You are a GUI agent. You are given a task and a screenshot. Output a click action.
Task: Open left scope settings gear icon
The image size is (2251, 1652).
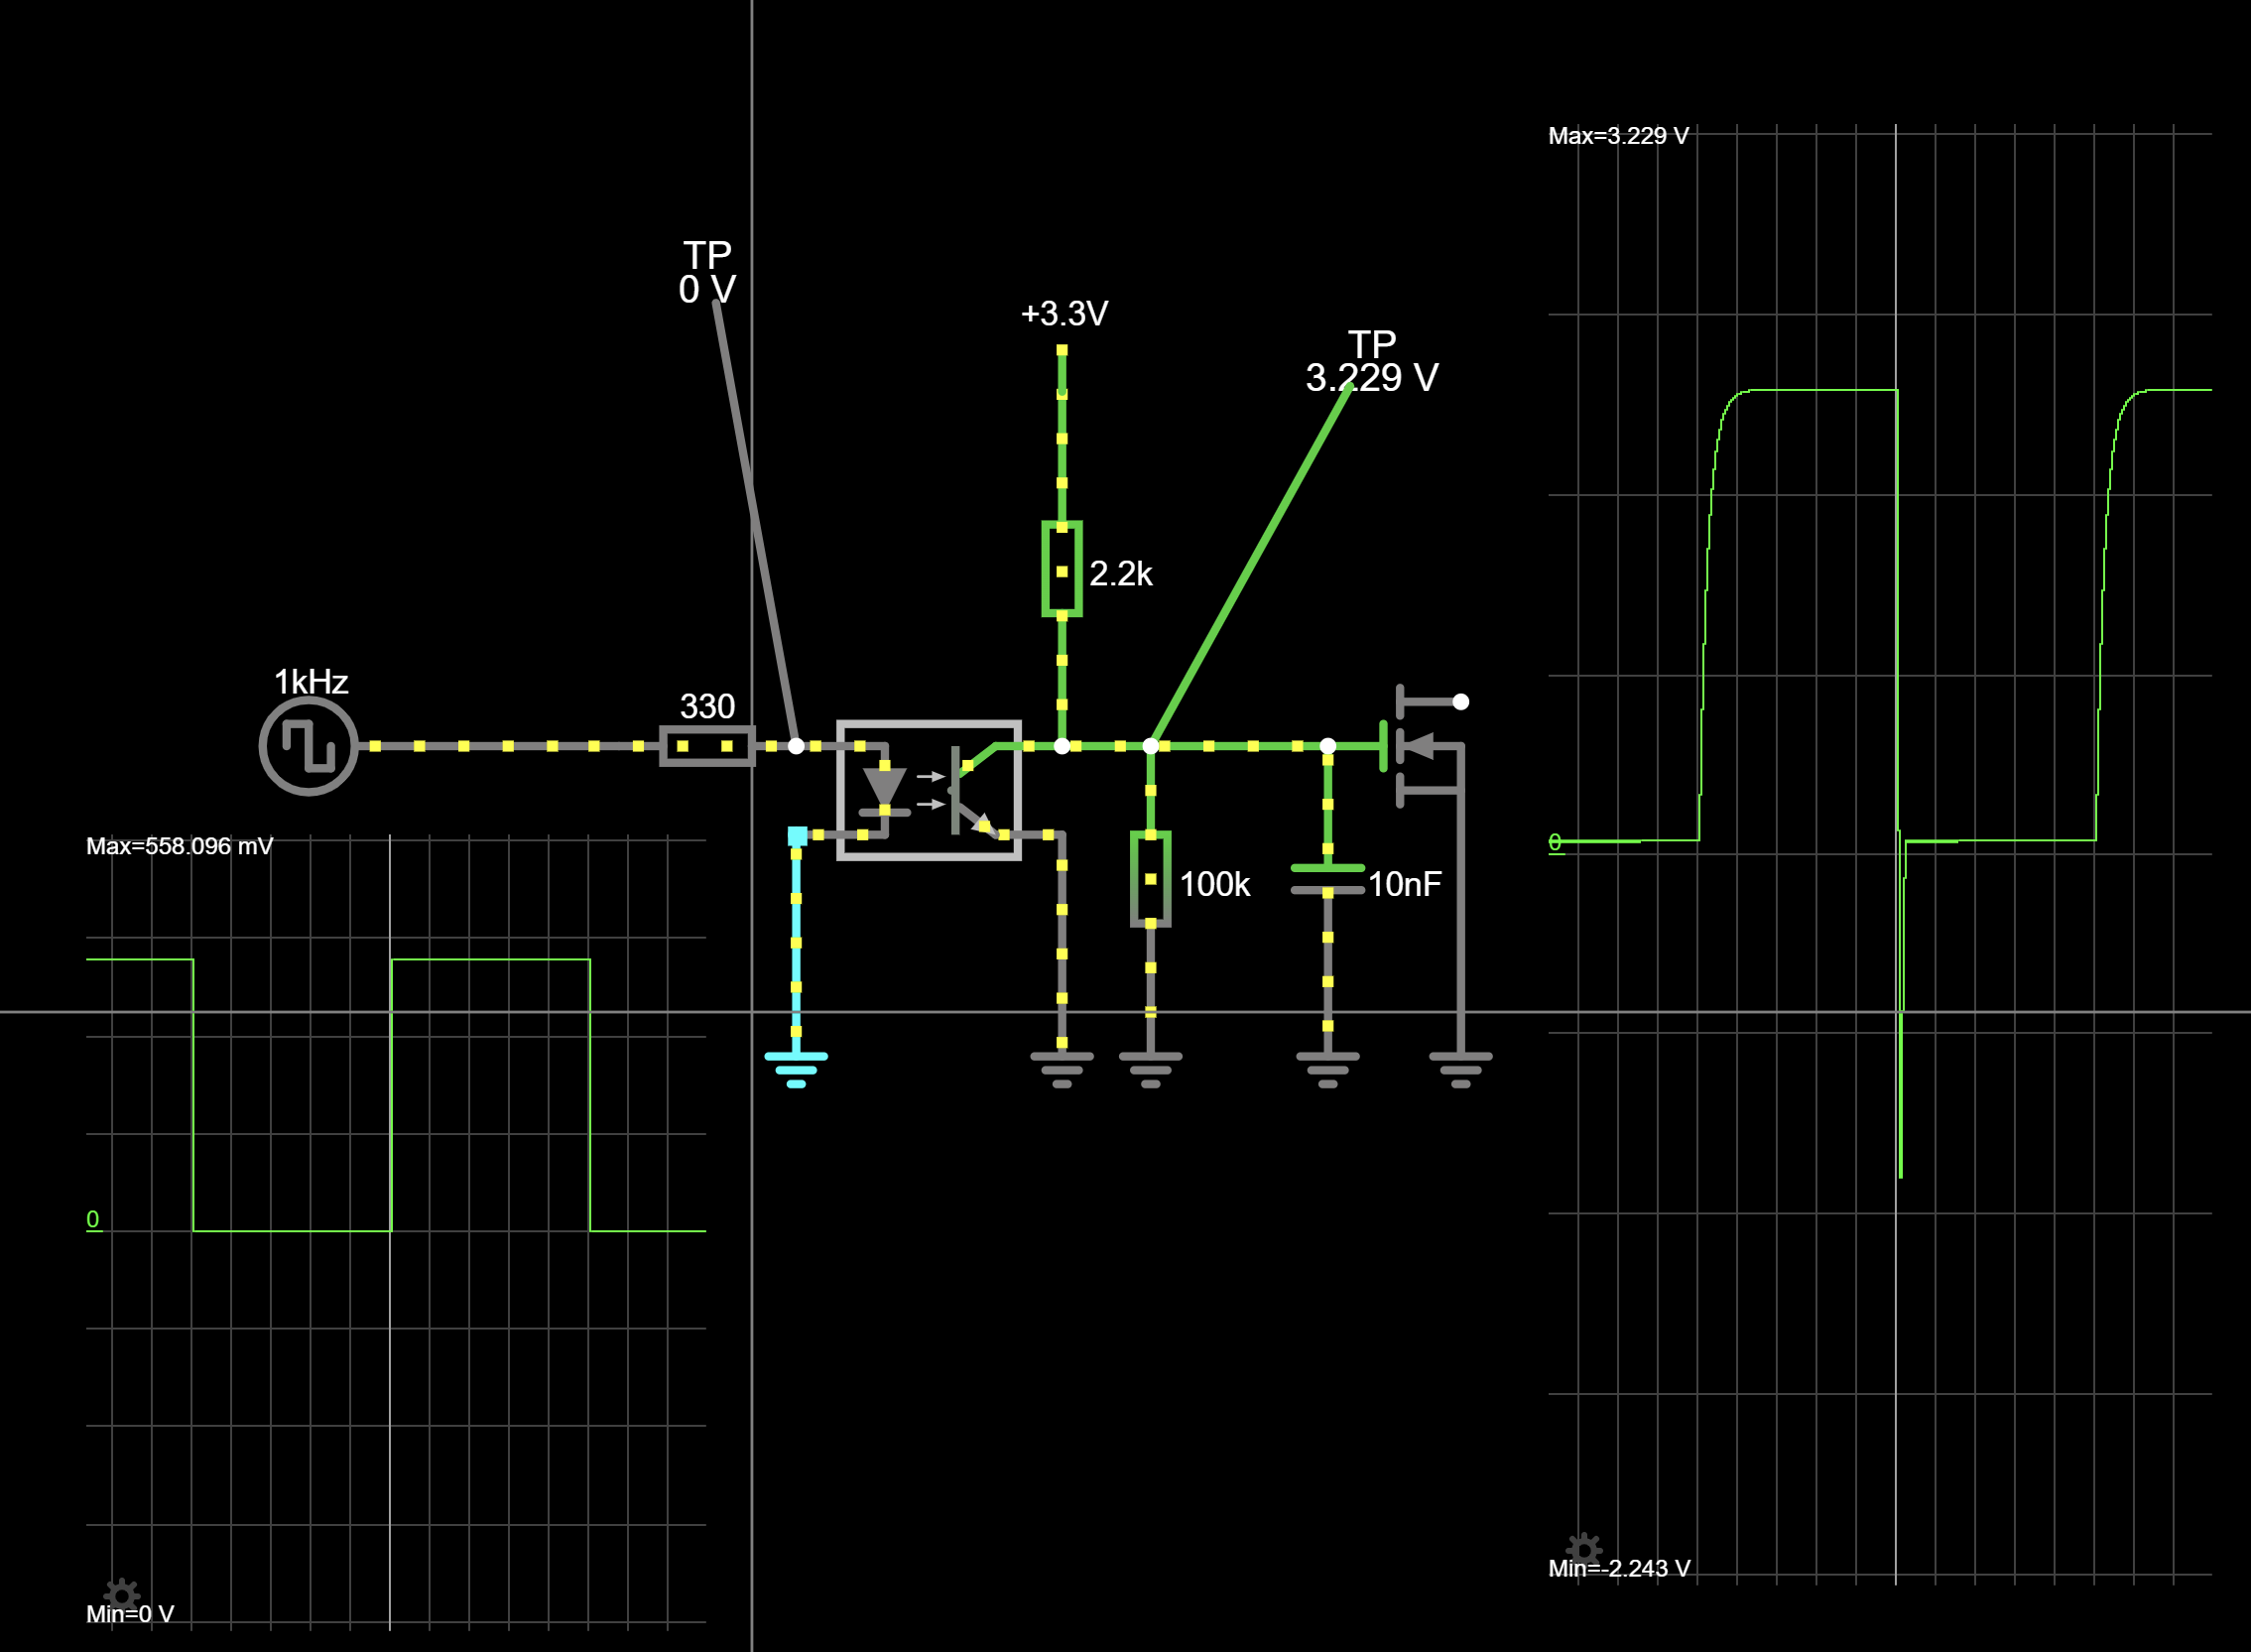[122, 1594]
